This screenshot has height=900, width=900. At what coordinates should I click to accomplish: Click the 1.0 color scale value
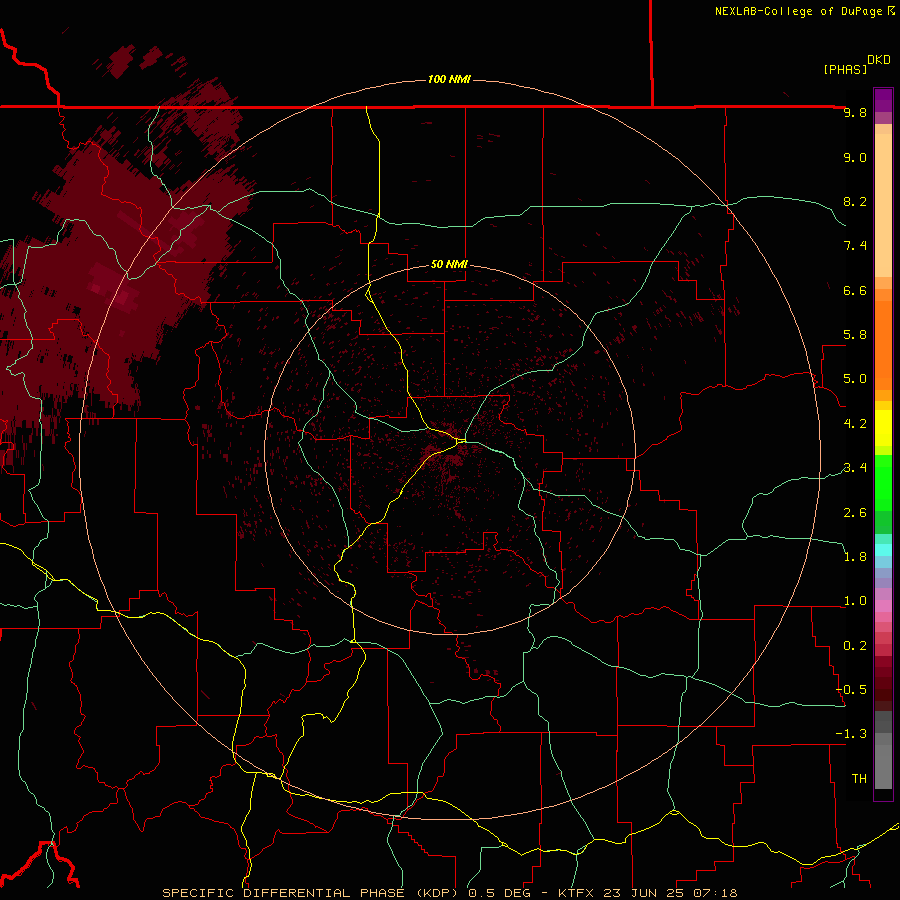[x=855, y=601]
